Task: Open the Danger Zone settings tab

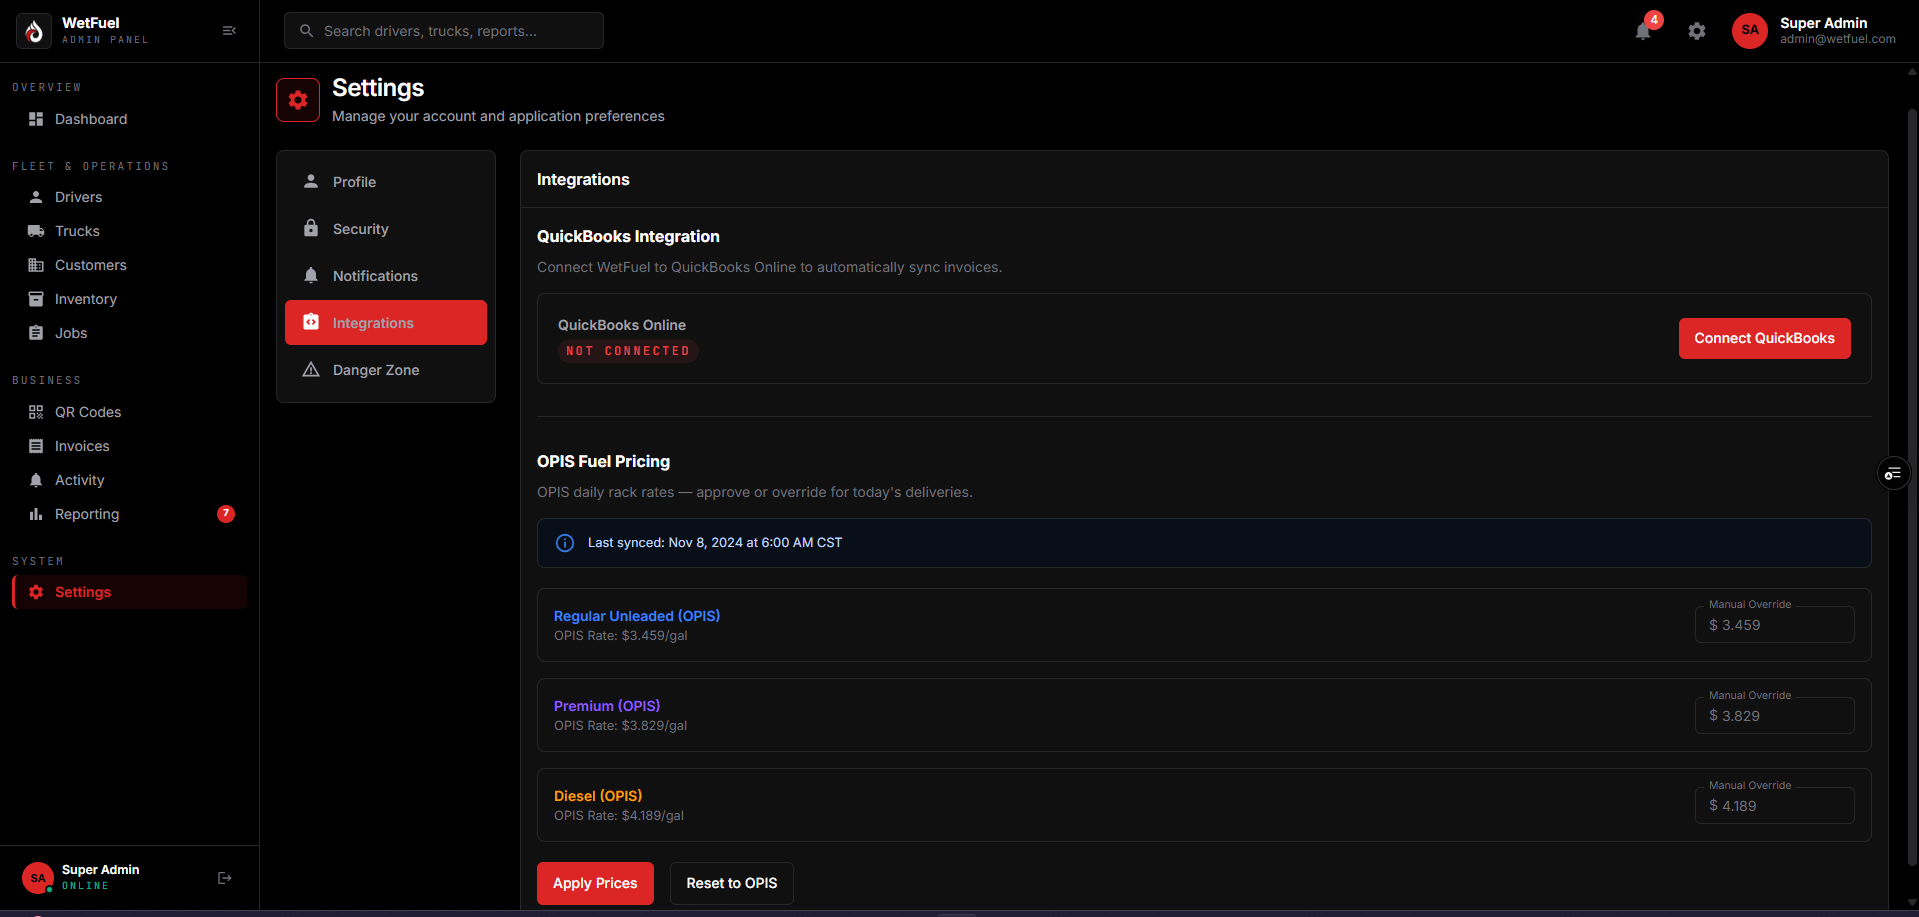Action: (386, 370)
